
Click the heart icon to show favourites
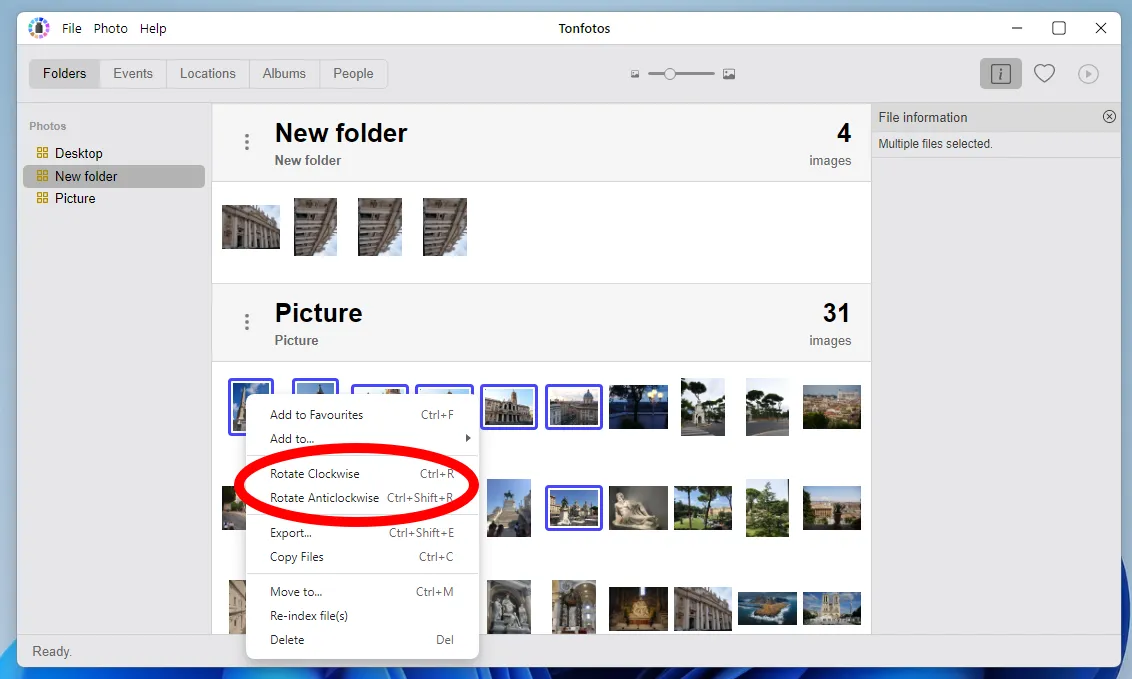(1044, 73)
